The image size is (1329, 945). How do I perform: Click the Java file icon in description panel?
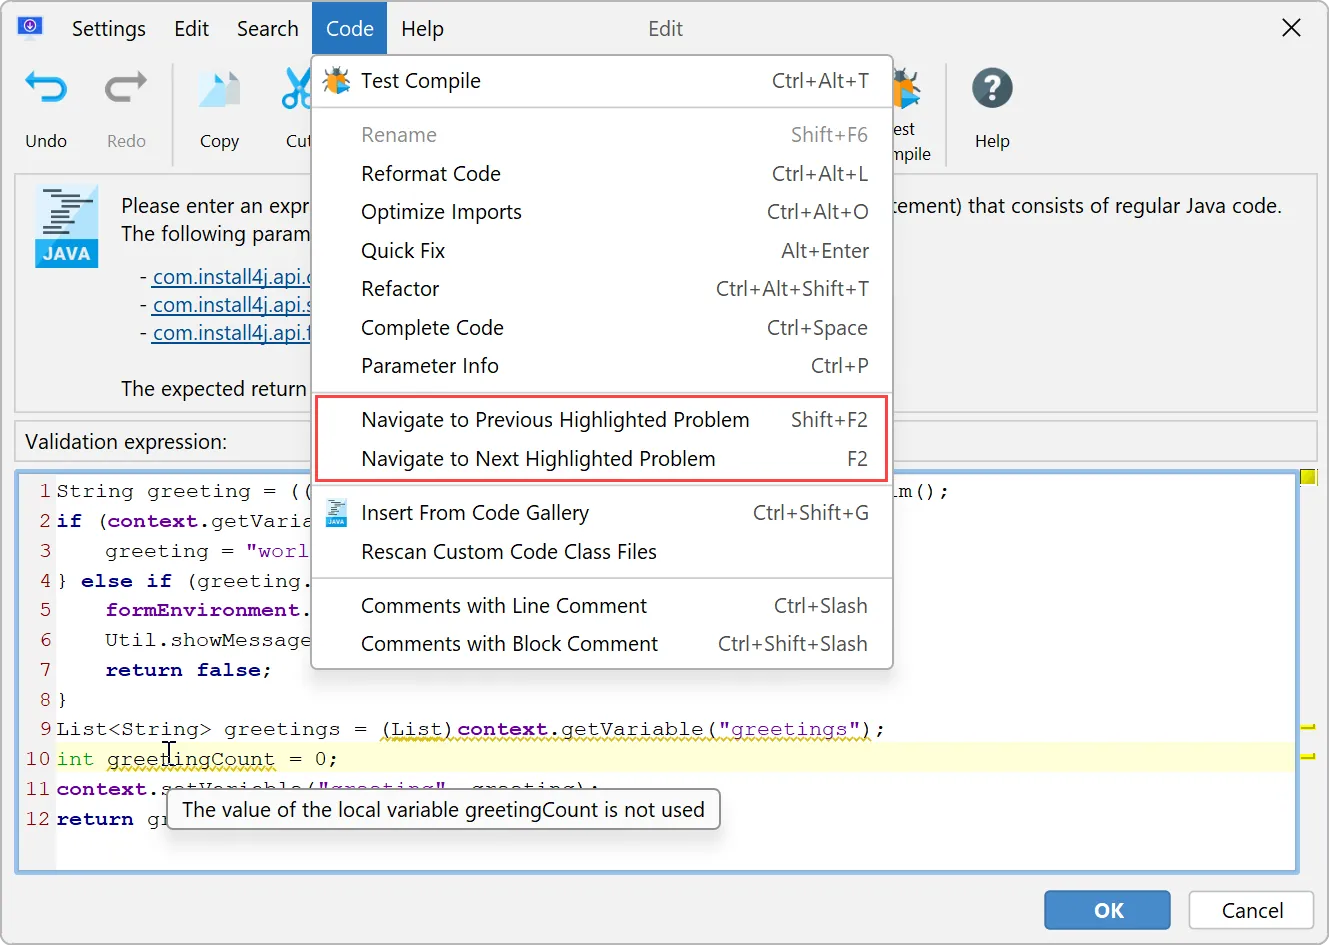pos(67,226)
